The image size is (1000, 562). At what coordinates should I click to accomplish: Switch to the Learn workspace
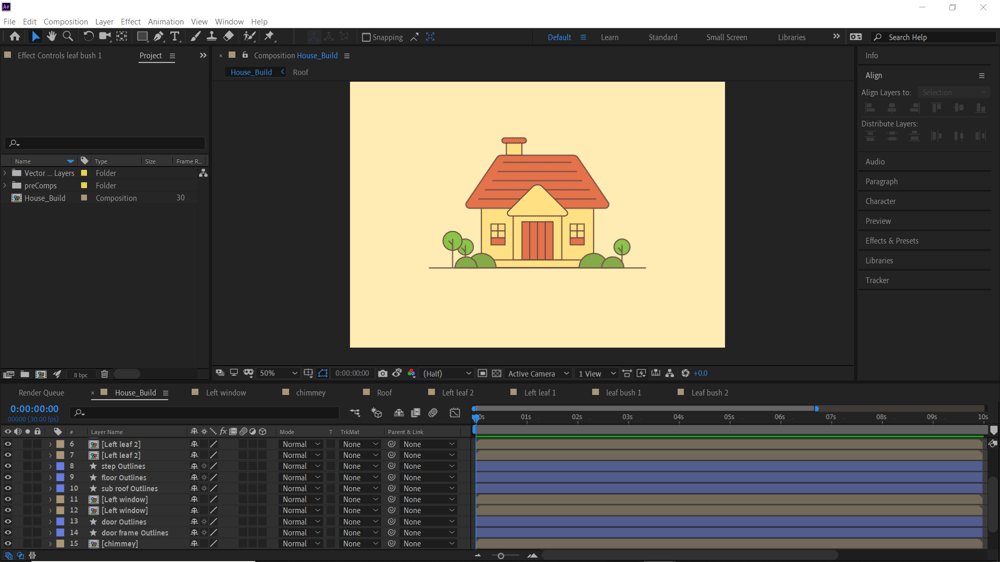click(609, 37)
